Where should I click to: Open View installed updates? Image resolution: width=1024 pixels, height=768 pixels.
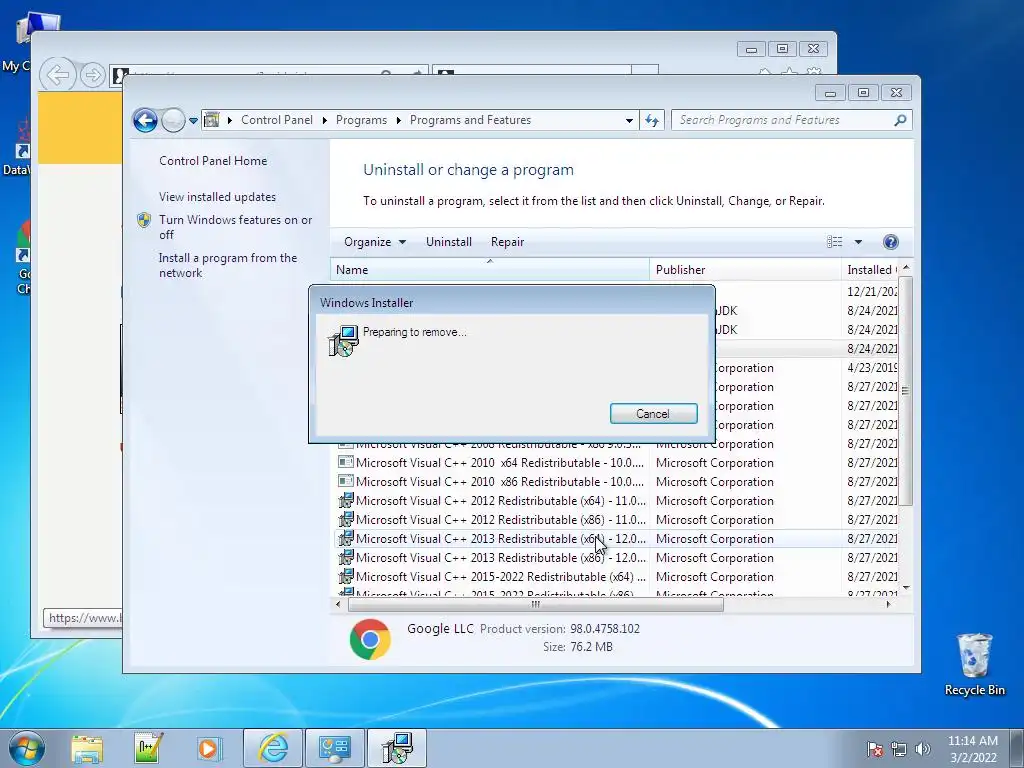coord(217,197)
